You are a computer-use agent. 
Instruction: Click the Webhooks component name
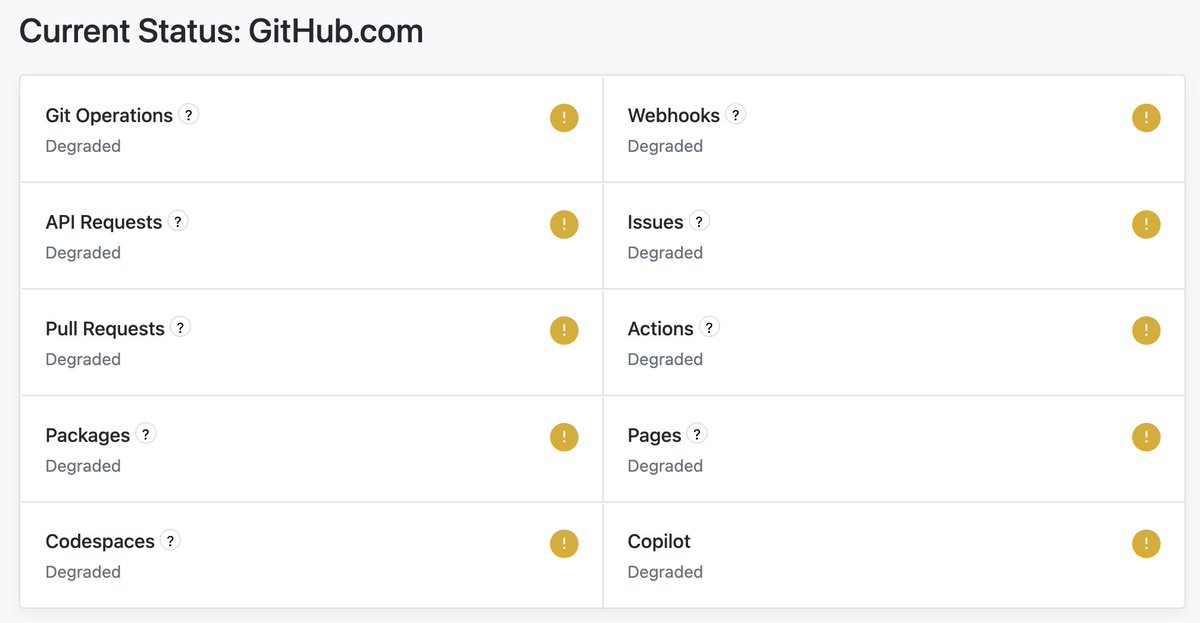point(674,116)
